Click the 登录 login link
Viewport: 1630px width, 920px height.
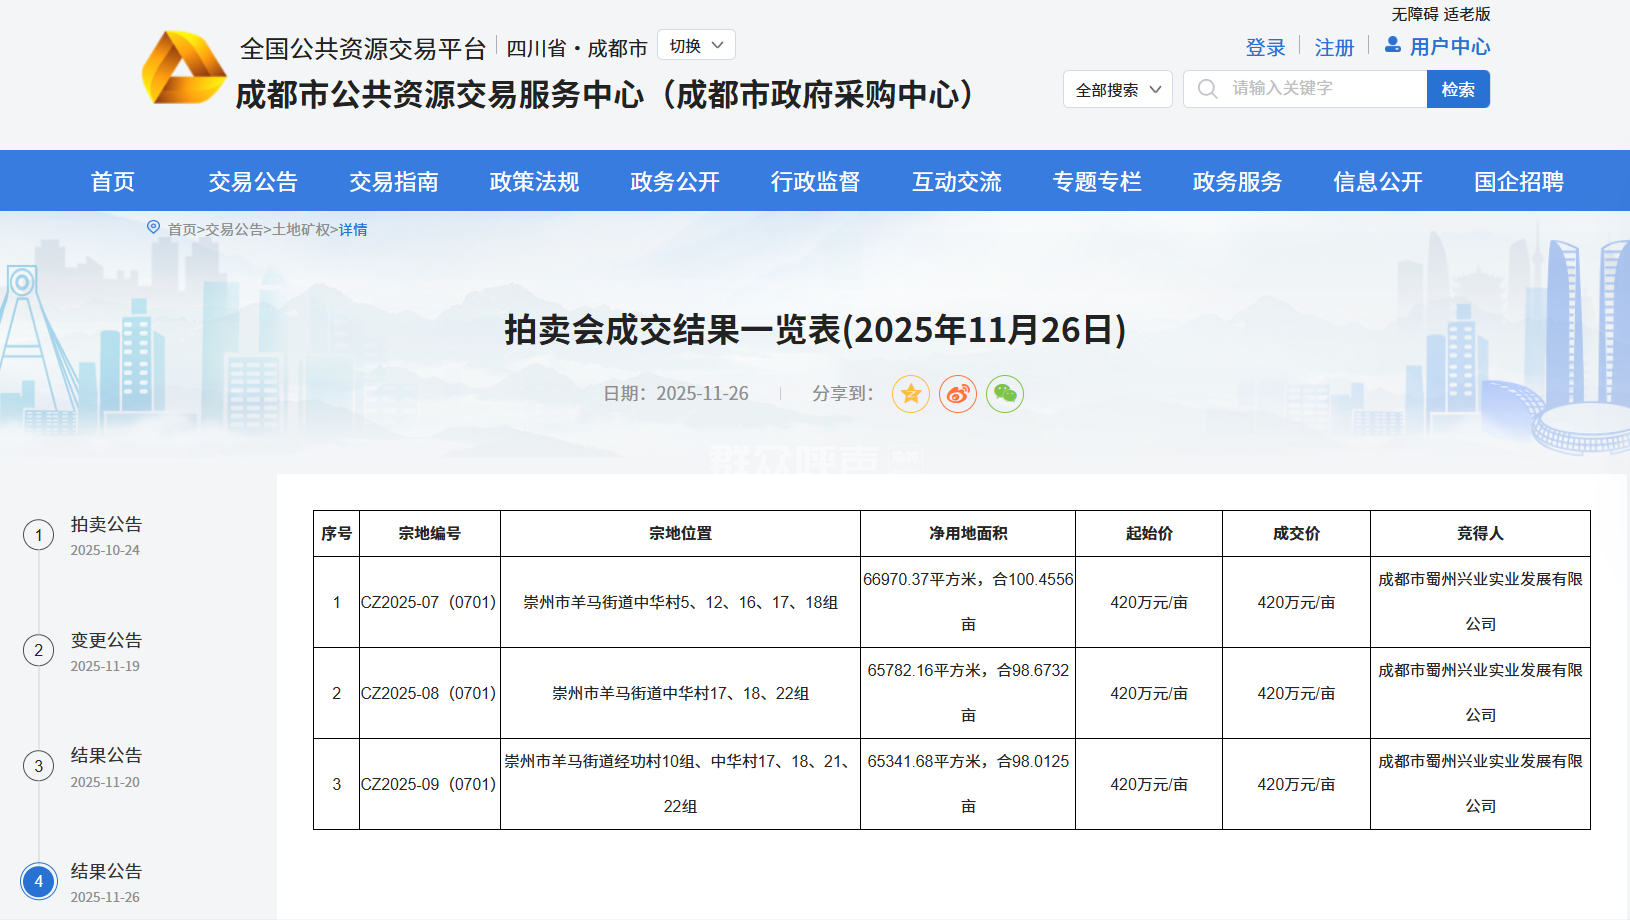(1265, 47)
